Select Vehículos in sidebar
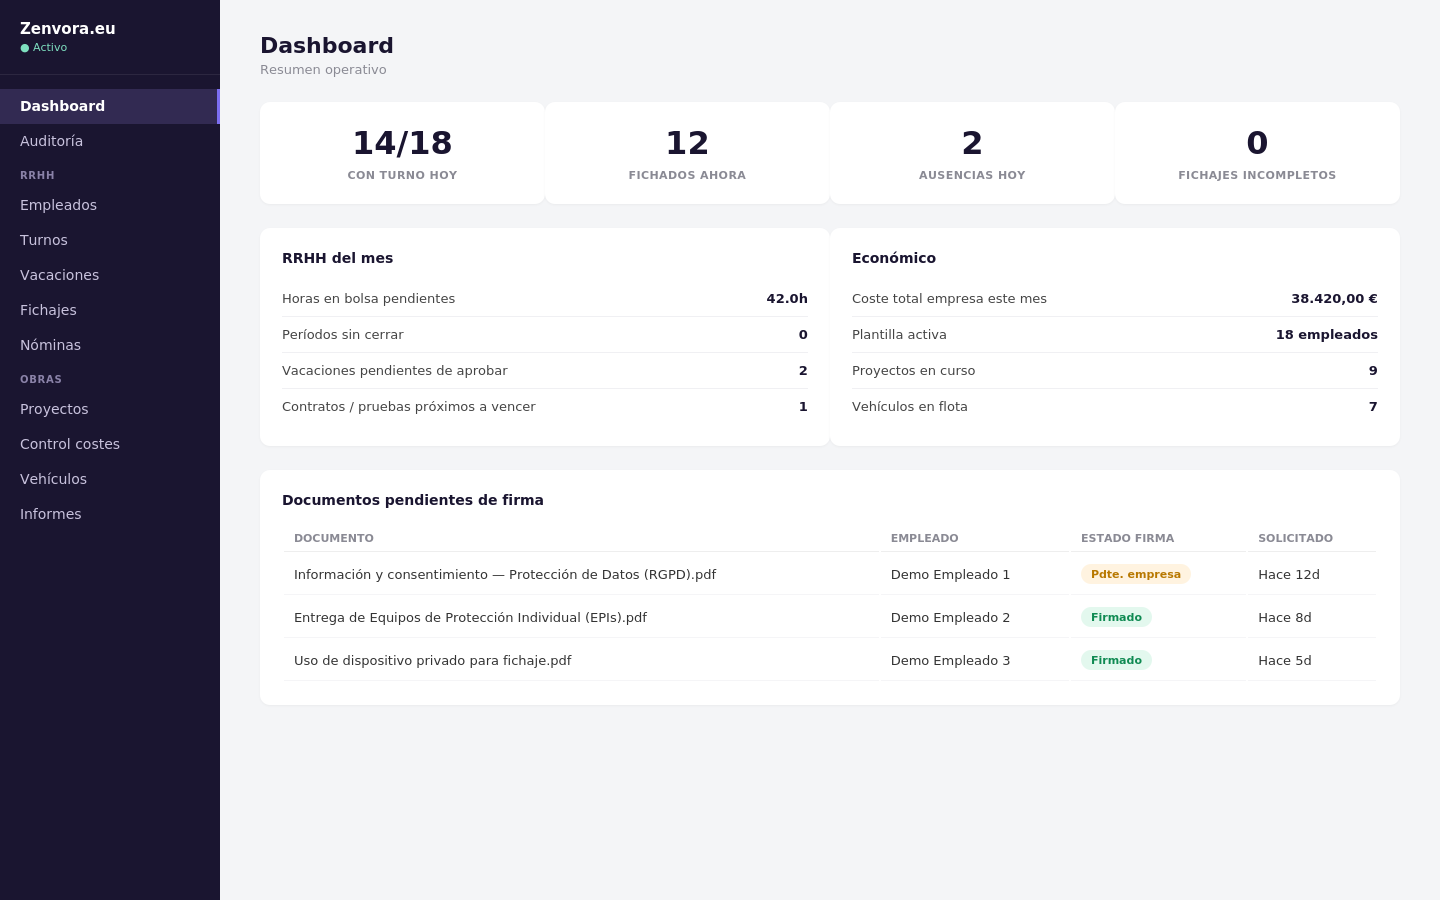The width and height of the screenshot is (1440, 900). pyautogui.click(x=109, y=479)
